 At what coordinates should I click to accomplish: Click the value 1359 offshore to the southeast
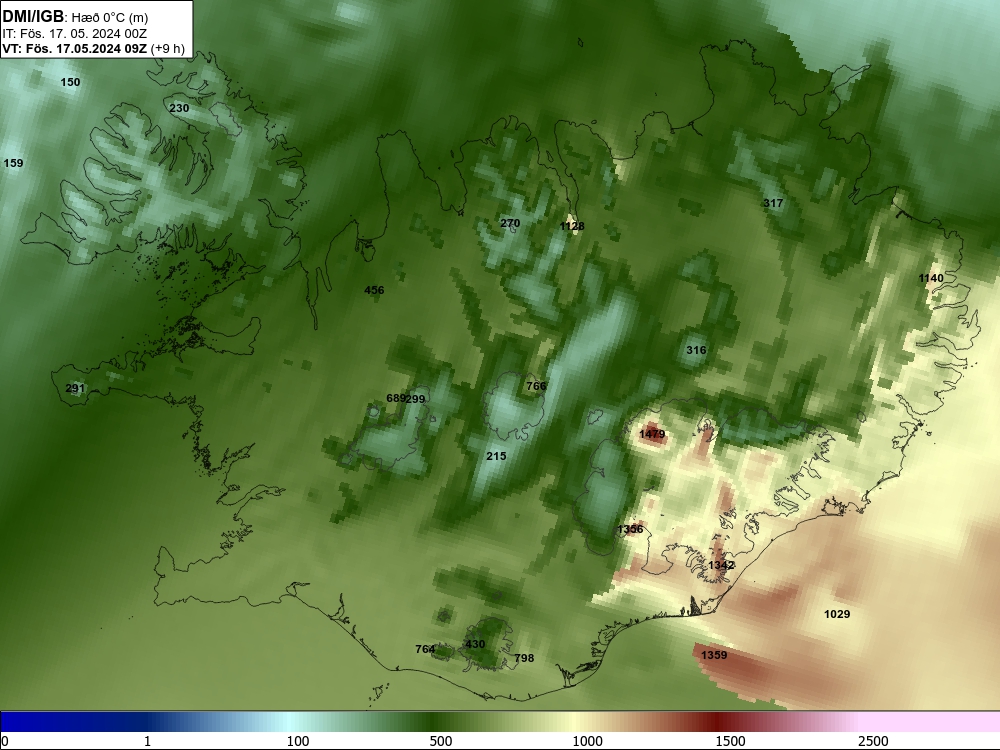tap(714, 655)
